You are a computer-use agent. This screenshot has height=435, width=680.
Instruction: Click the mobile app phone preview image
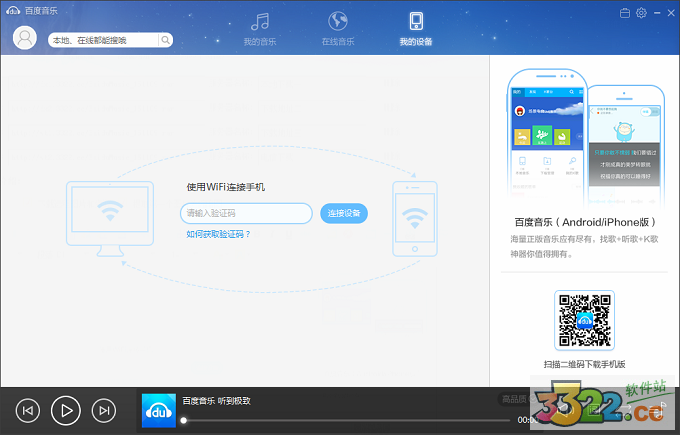pyautogui.click(x=585, y=137)
